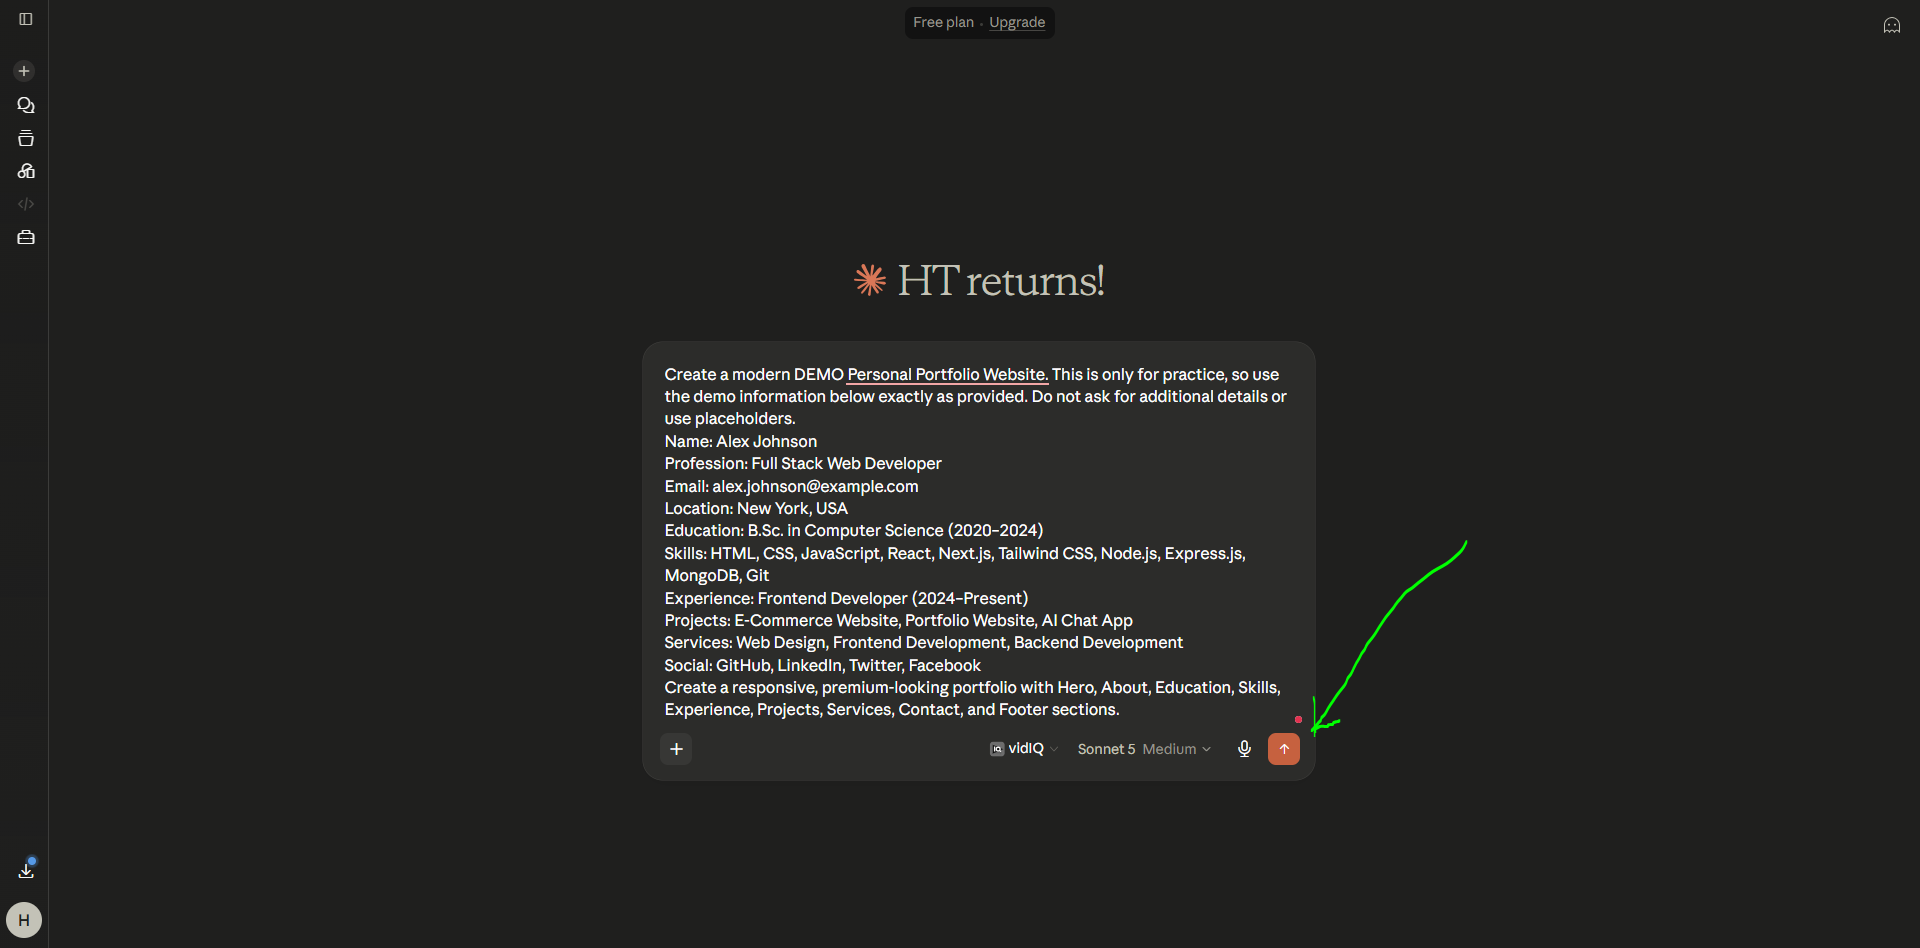Click the attach plus button in composer
This screenshot has height=948, width=1920.
676,749
